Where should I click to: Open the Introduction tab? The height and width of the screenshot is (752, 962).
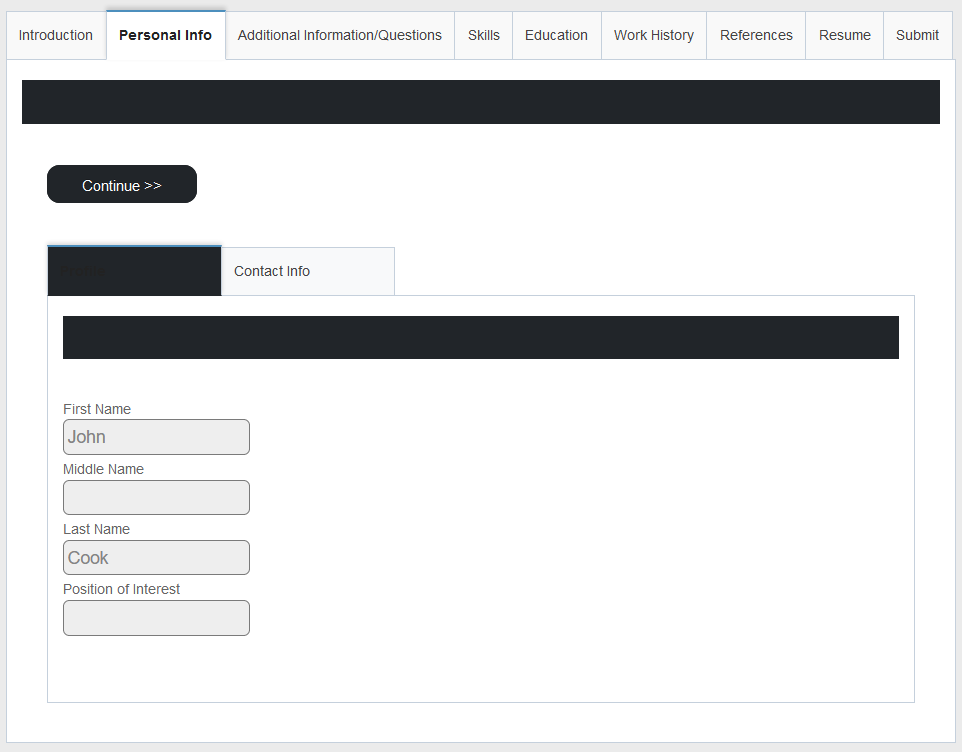click(56, 36)
